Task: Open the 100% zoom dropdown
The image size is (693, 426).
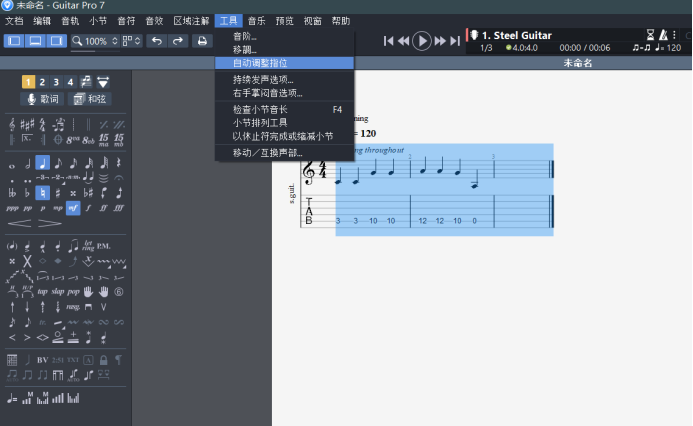Action: (94, 41)
